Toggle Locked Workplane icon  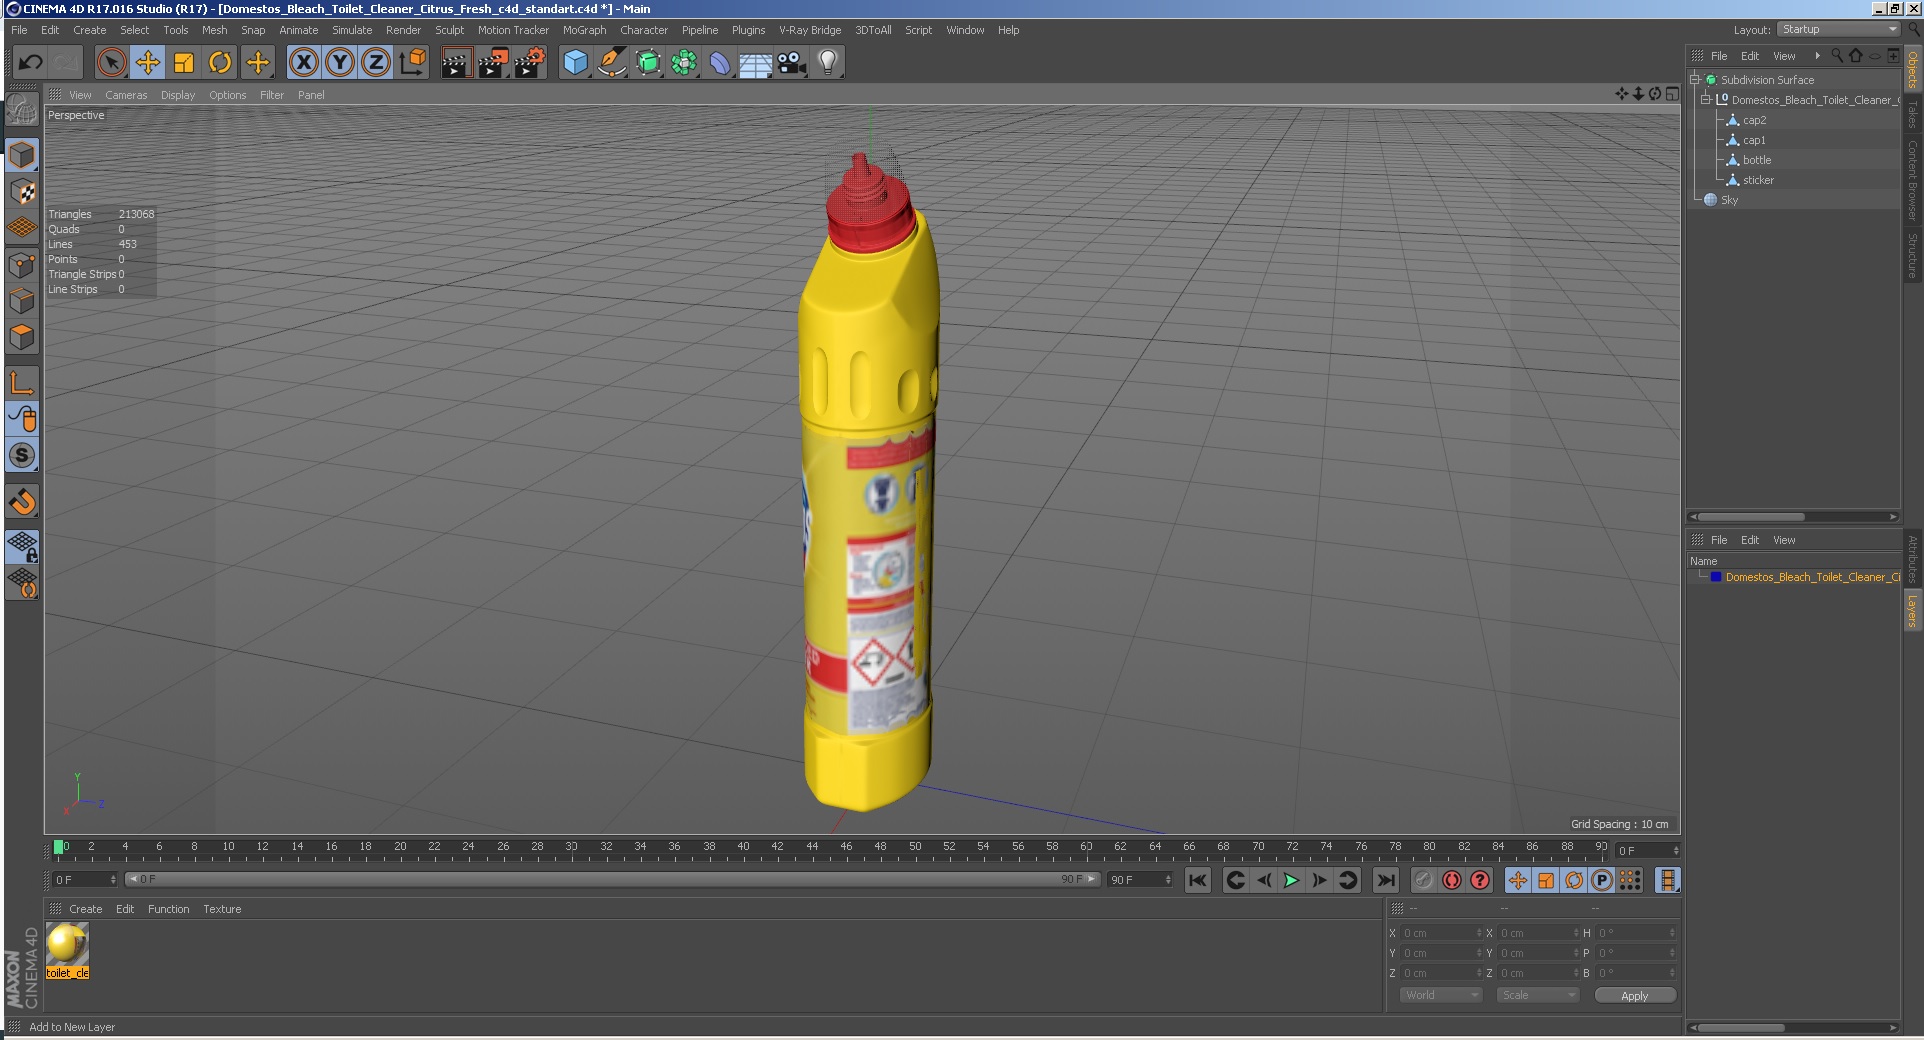pos(22,546)
